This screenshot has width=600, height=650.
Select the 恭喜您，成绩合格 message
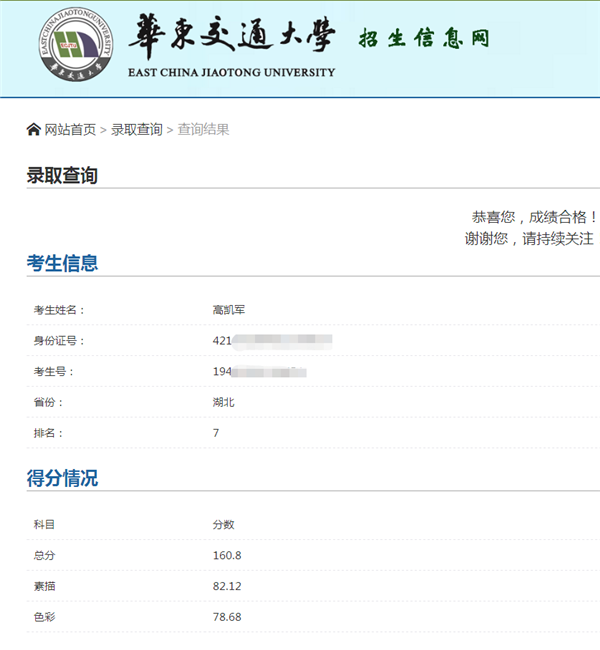(534, 217)
